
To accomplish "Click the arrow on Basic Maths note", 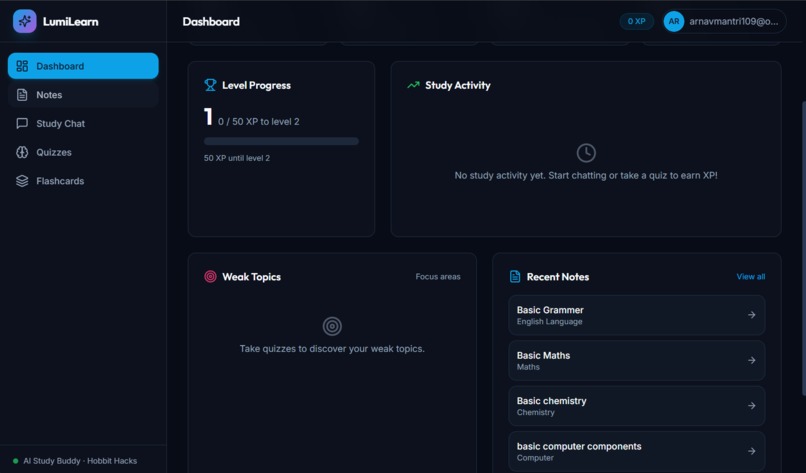I will [x=752, y=360].
